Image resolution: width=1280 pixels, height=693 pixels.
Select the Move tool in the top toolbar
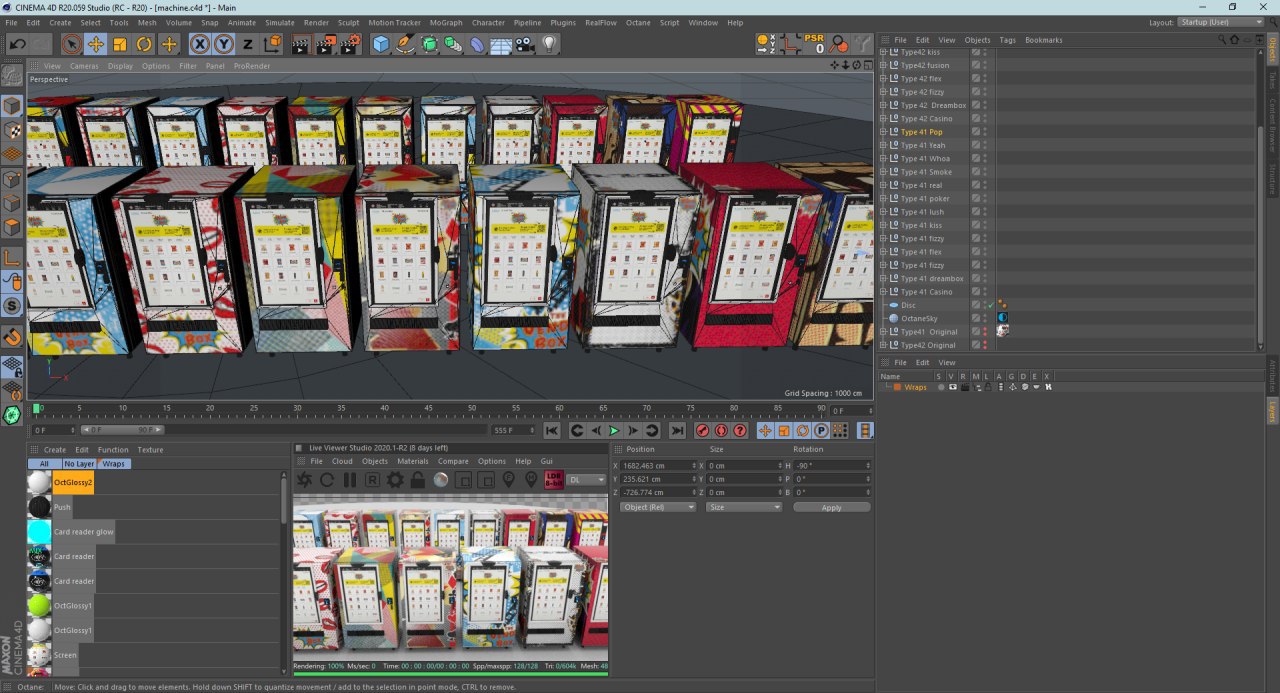(96, 44)
